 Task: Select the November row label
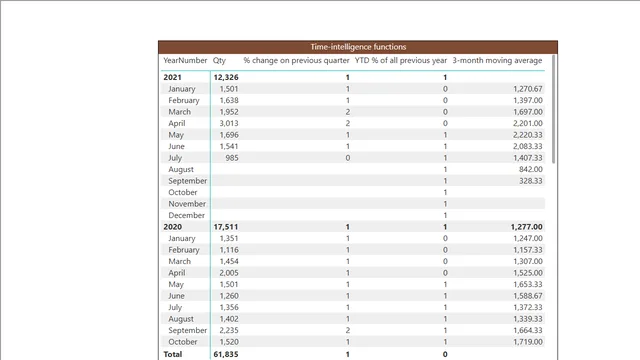(187, 204)
